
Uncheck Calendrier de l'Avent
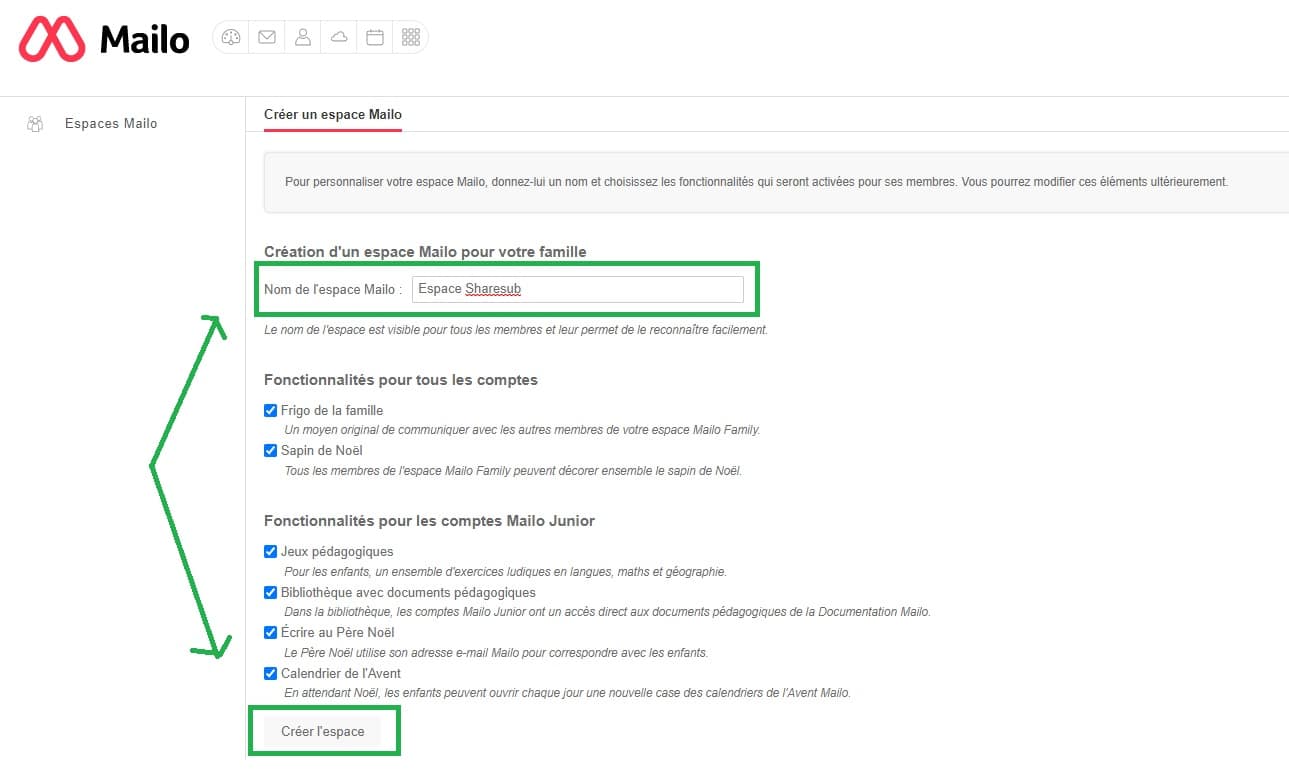click(x=270, y=673)
